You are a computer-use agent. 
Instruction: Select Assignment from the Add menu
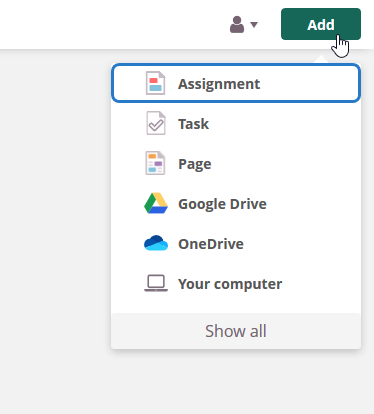236,83
